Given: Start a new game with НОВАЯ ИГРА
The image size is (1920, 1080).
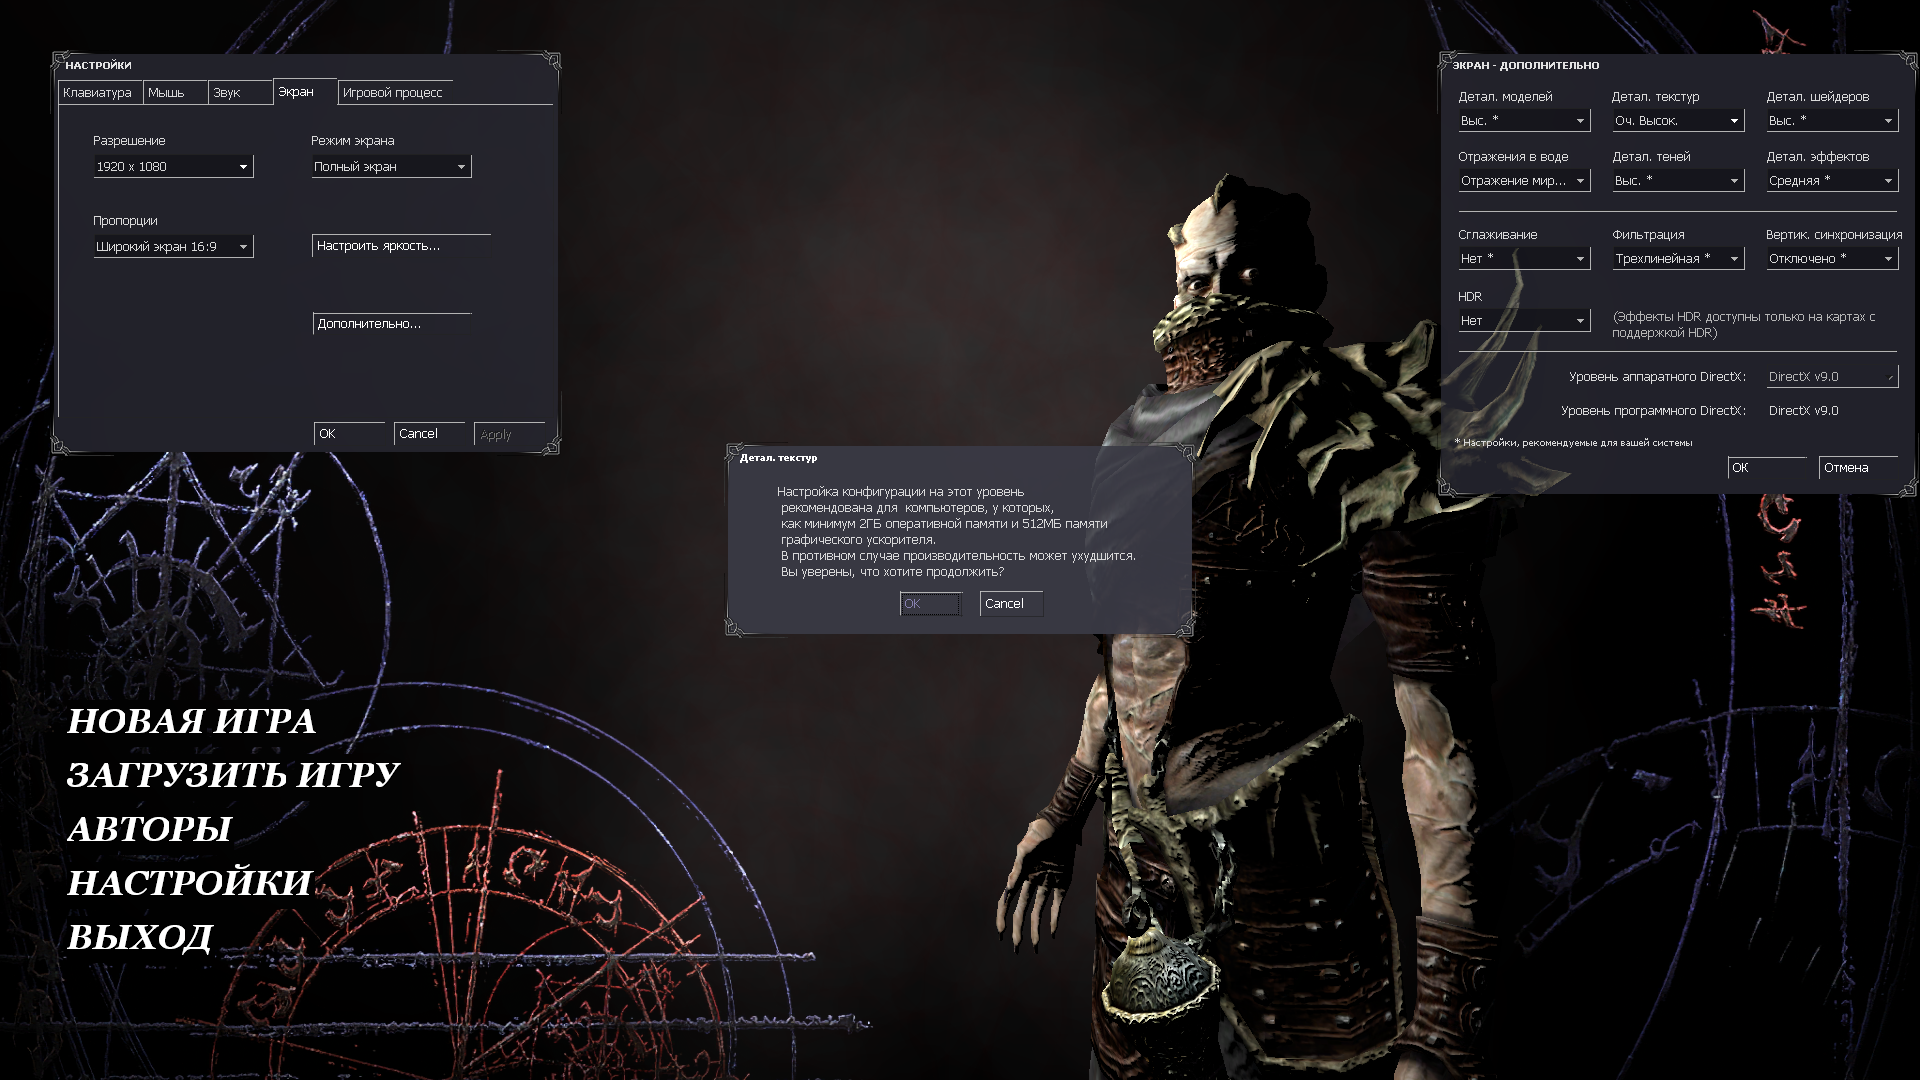Looking at the screenshot, I should pyautogui.click(x=191, y=721).
